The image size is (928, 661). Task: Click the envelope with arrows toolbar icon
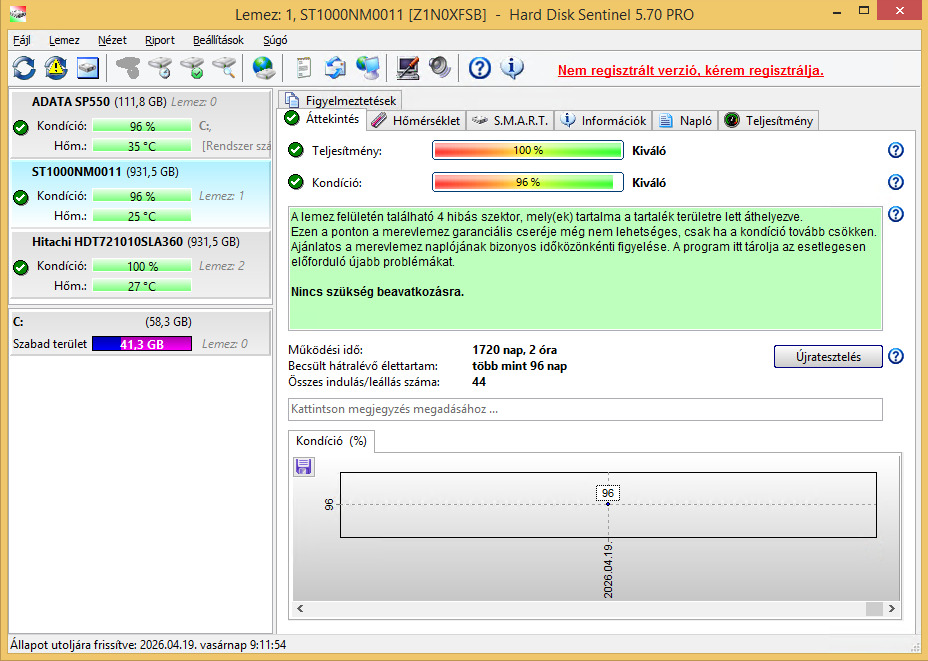point(336,68)
